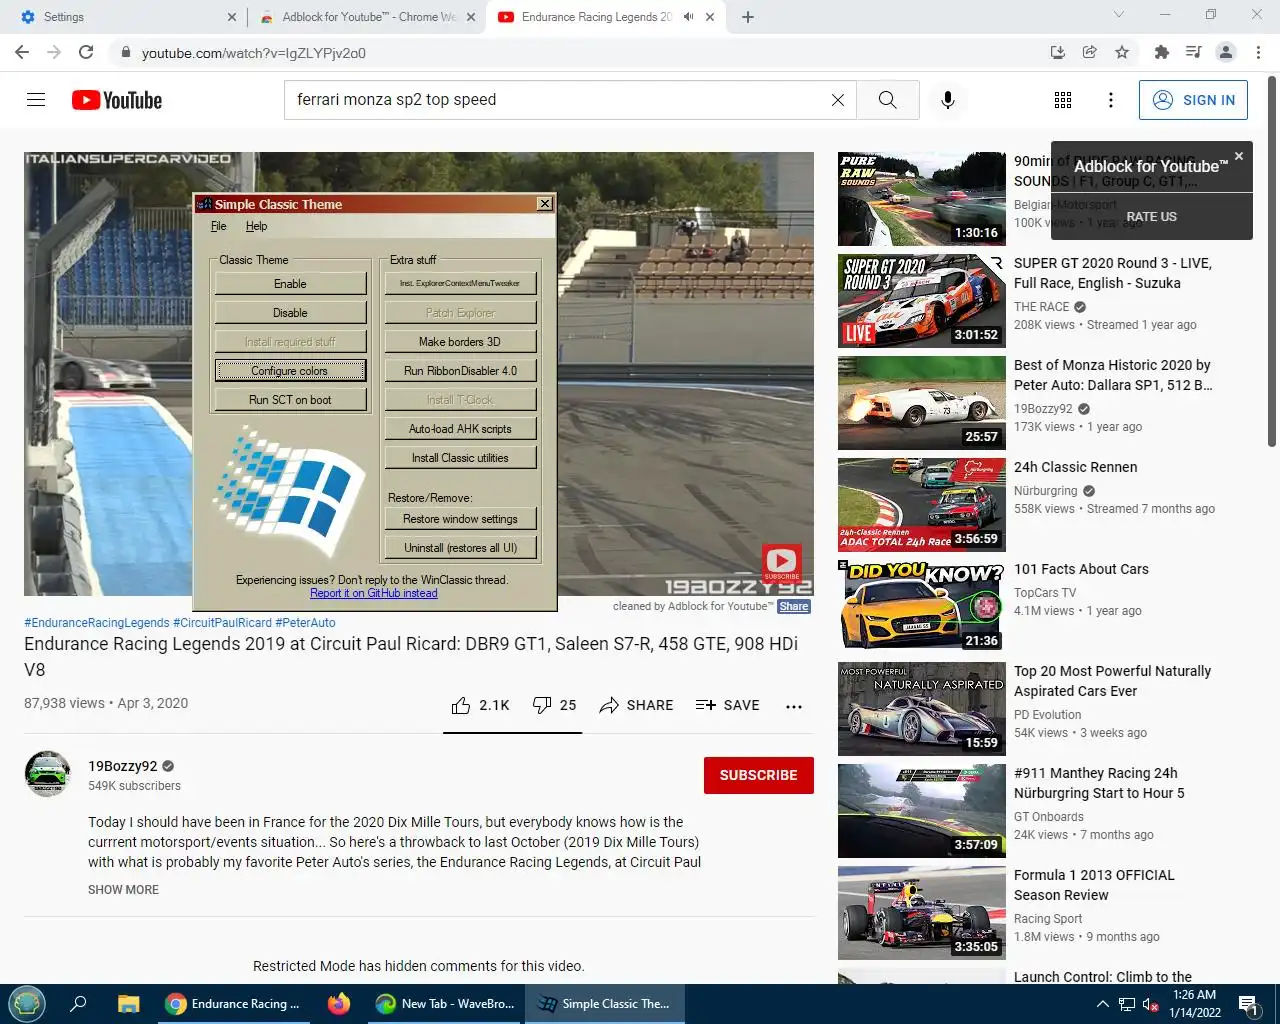Subscribe to 19Bozzy92 channel

tap(758, 775)
